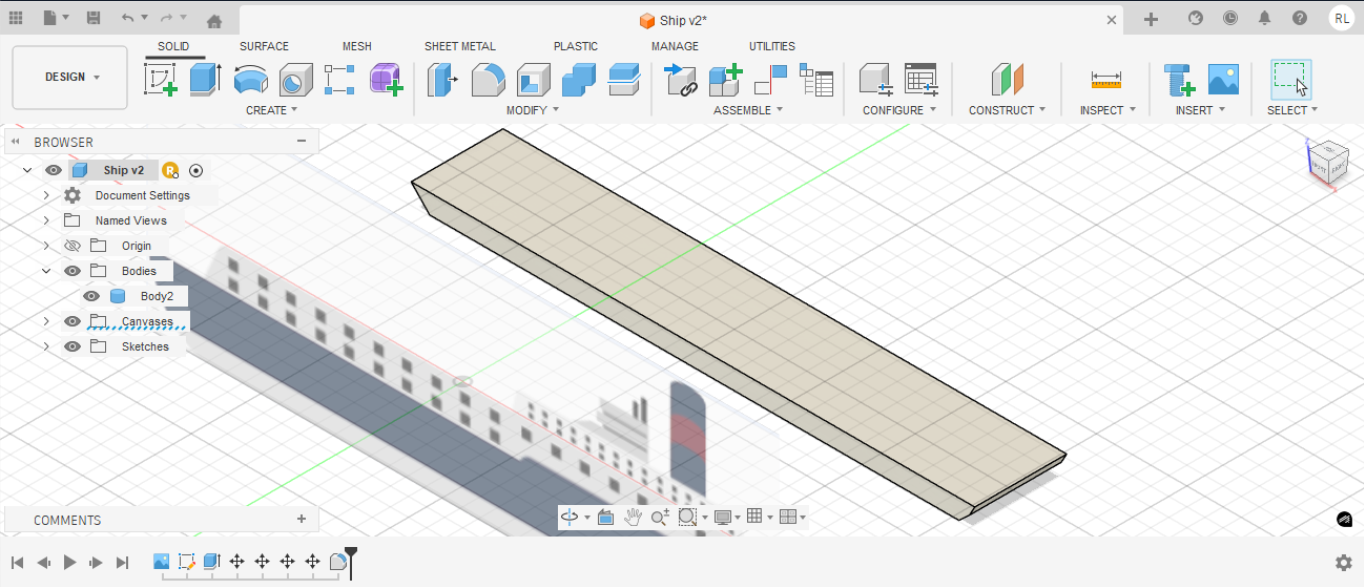
Task: Select the Extrude tool
Action: pos(205,77)
